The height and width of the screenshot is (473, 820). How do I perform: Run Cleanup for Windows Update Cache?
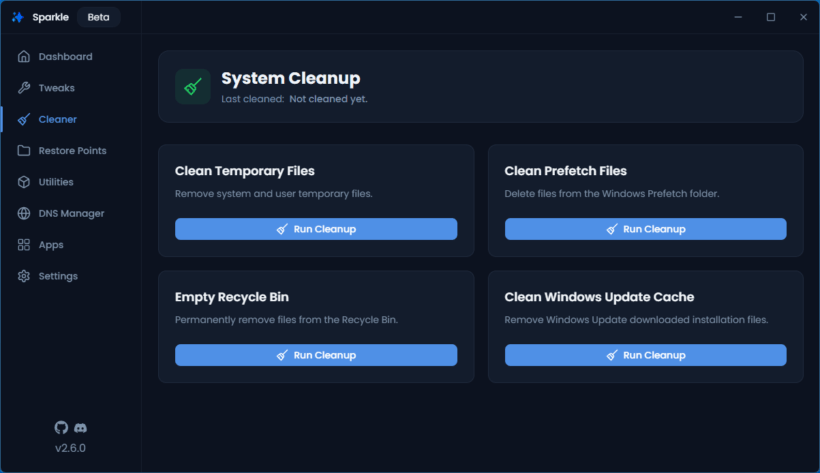tap(645, 355)
